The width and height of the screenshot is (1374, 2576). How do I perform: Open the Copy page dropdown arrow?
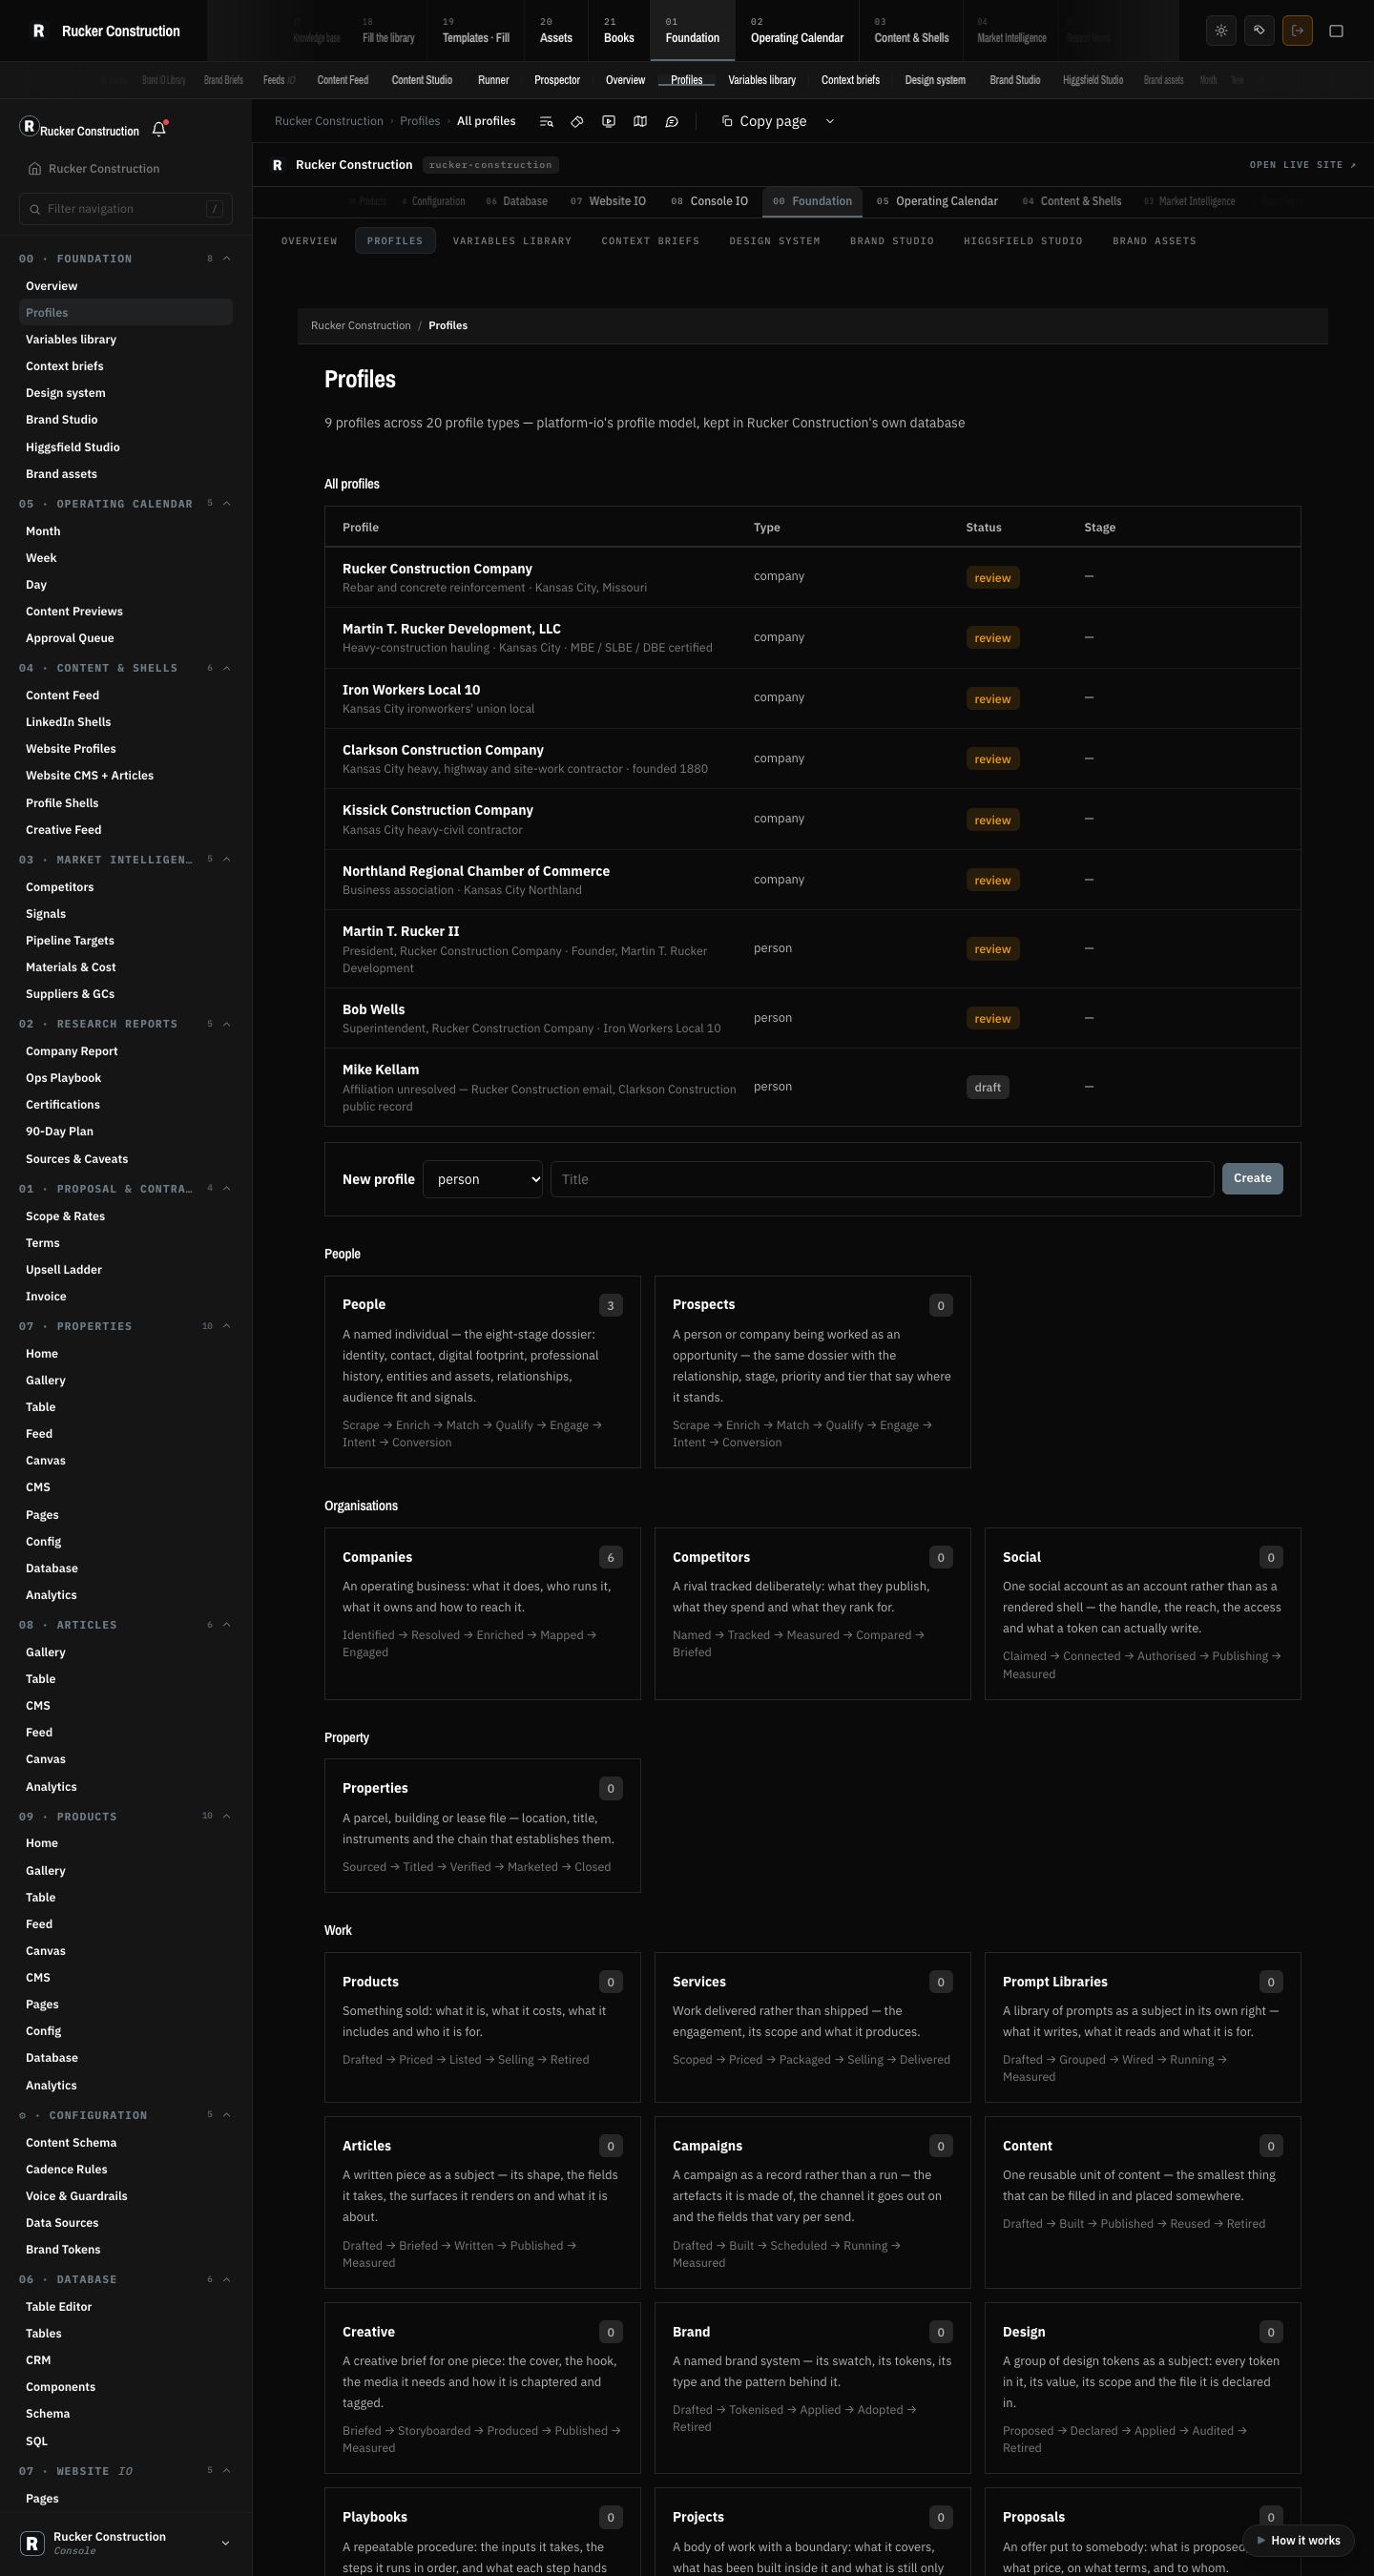click(829, 121)
